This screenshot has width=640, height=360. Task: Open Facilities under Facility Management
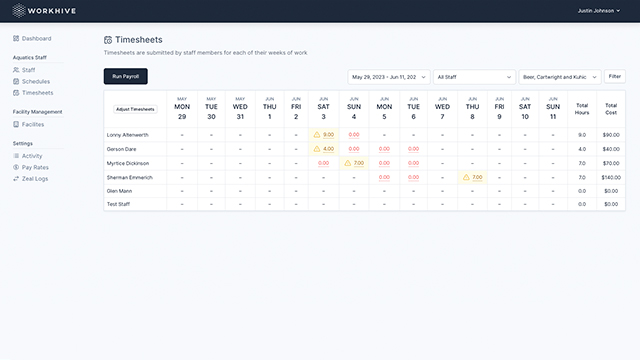point(33,124)
